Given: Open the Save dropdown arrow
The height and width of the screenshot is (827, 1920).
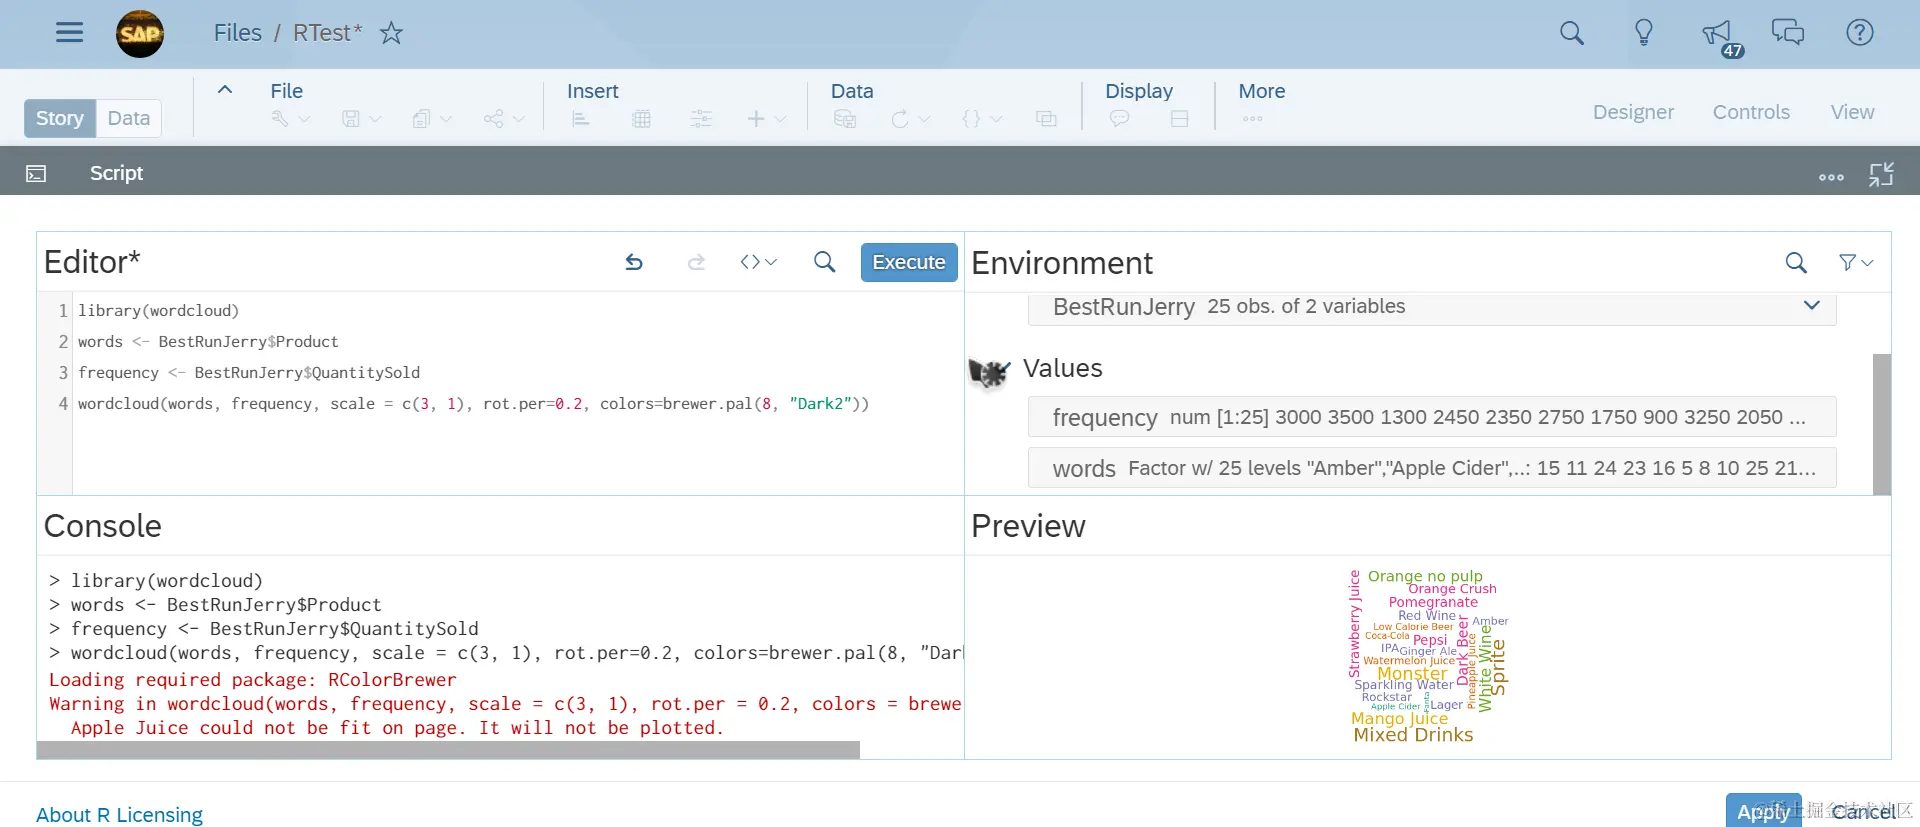Looking at the screenshot, I should click(x=375, y=119).
